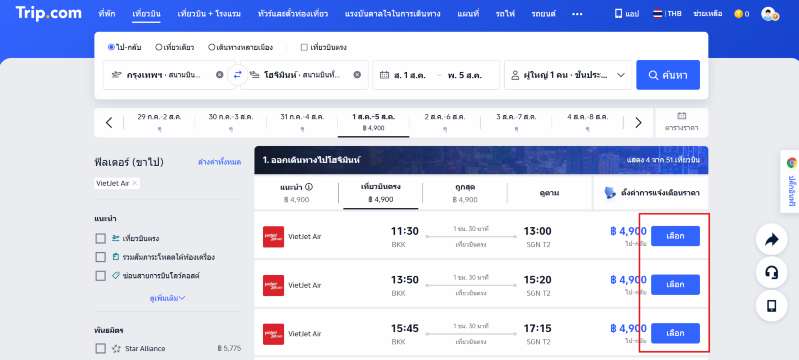Tick the carry-on baggage included filter checkbox
This screenshot has height=360, width=799.
pyautogui.click(x=101, y=257)
